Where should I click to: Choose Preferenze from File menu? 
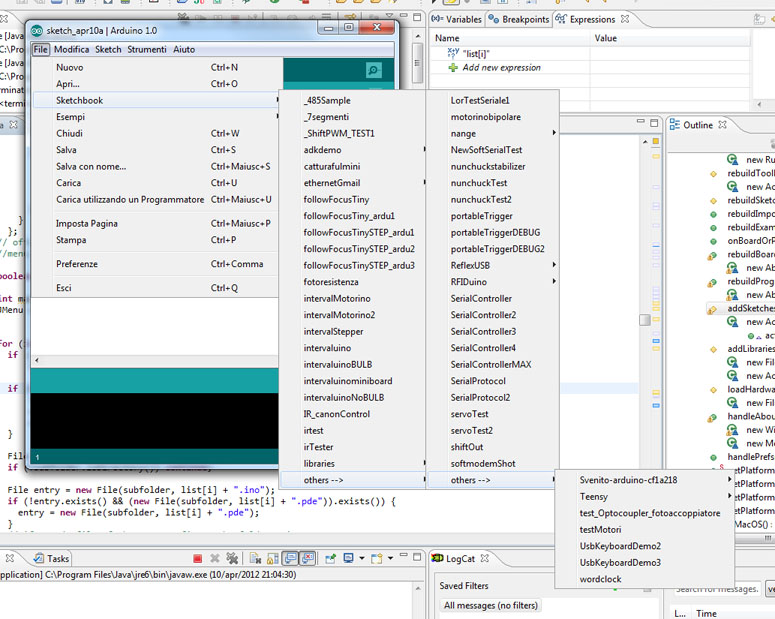tap(156, 264)
